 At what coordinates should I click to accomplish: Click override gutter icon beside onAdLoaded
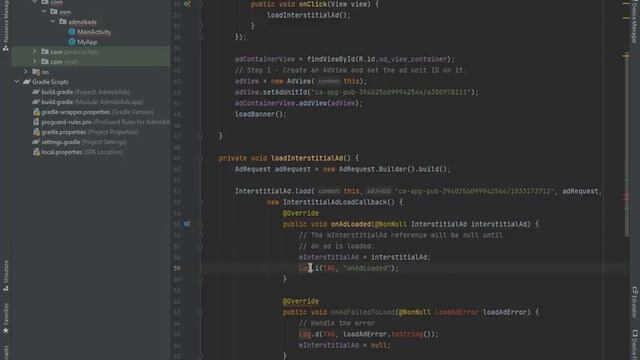tap(187, 224)
